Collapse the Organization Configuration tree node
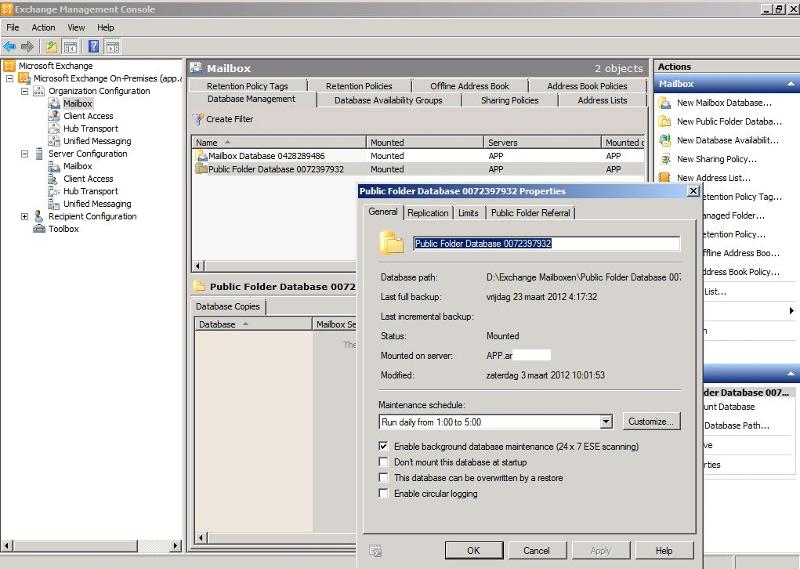This screenshot has width=800, height=569. [24, 91]
